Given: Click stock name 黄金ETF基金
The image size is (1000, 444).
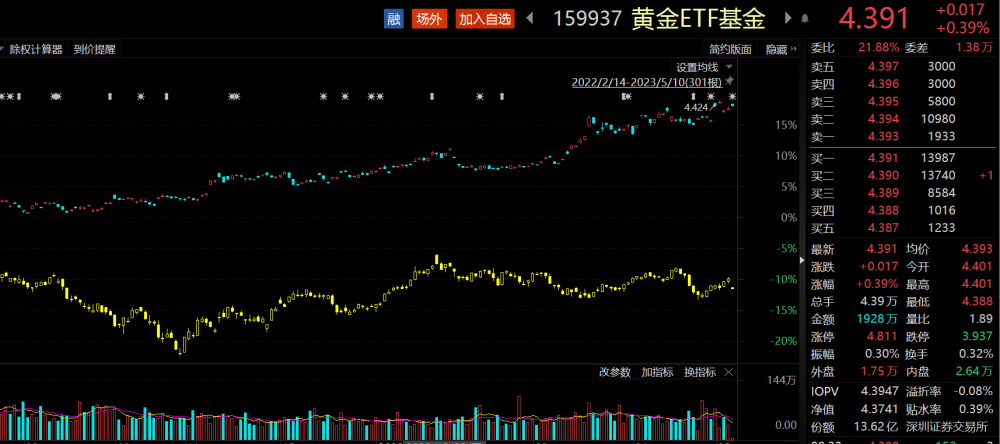Looking at the screenshot, I should 698,18.
